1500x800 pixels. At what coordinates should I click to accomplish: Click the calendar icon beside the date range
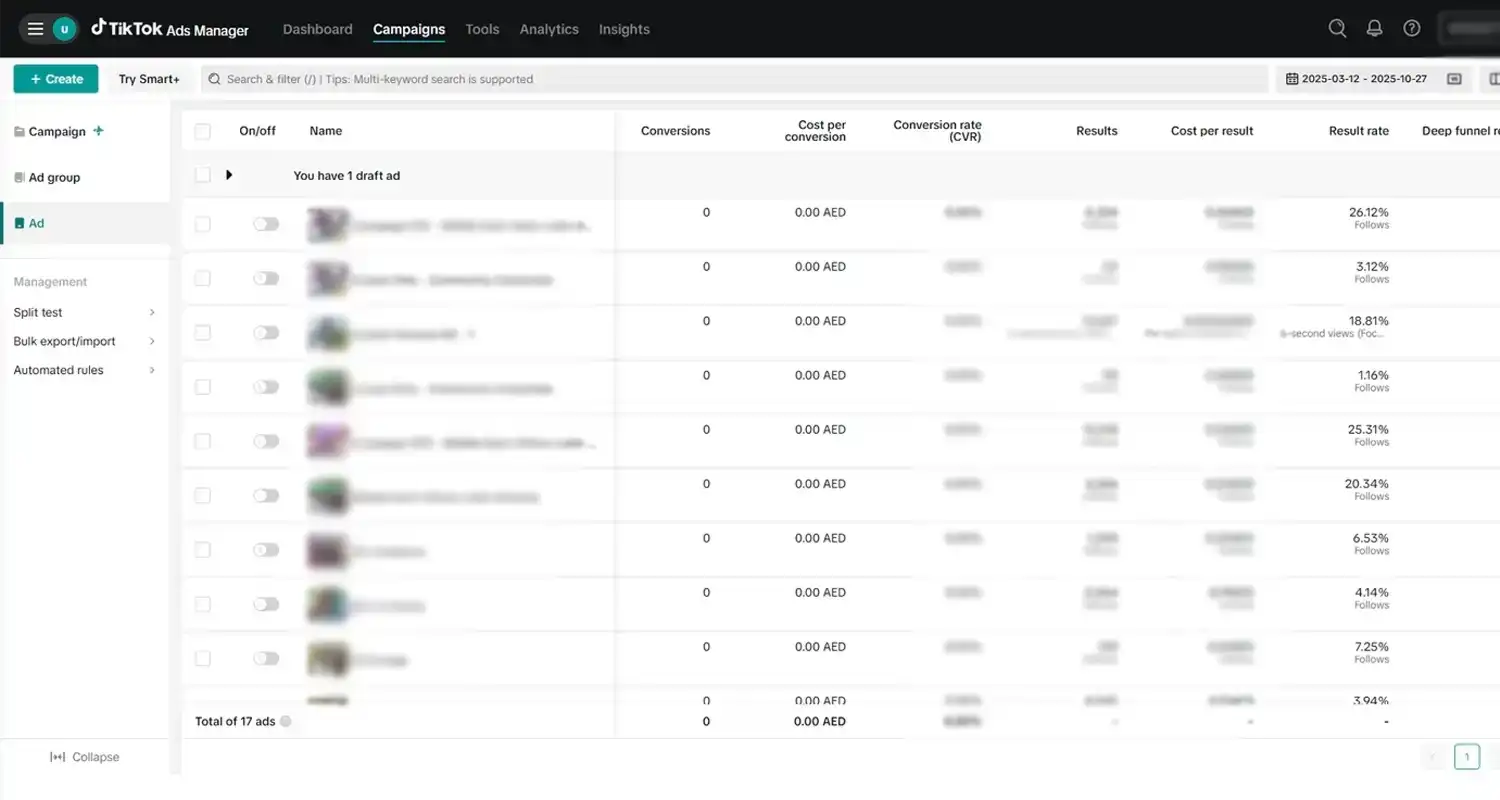point(1293,78)
